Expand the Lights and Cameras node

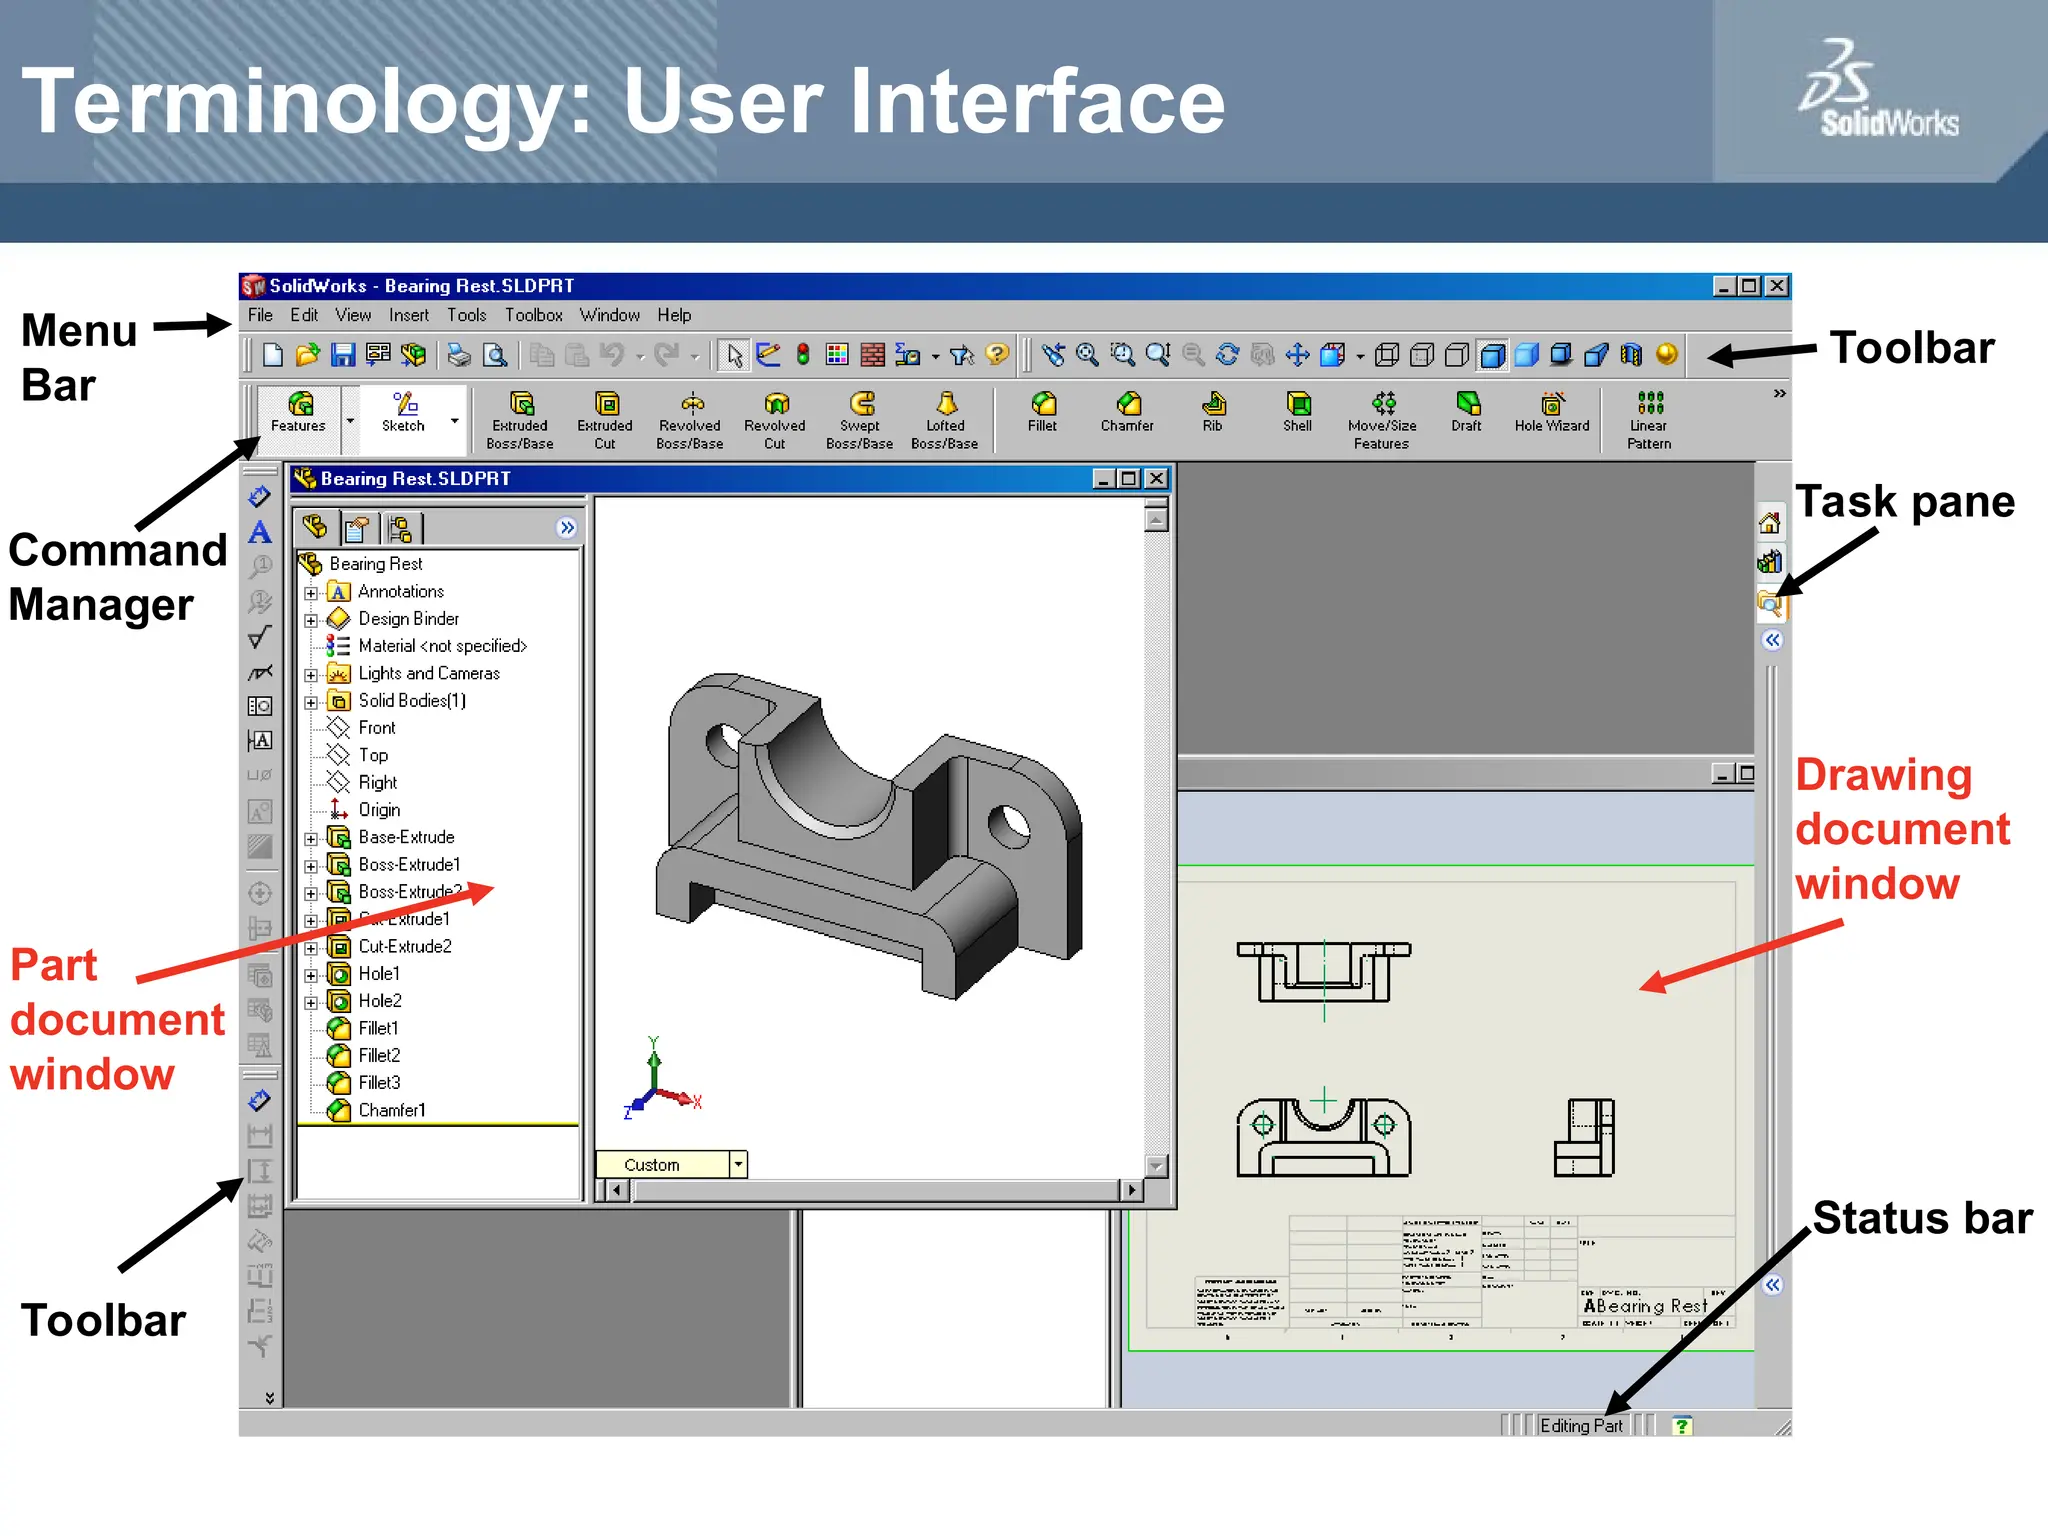pos(311,675)
